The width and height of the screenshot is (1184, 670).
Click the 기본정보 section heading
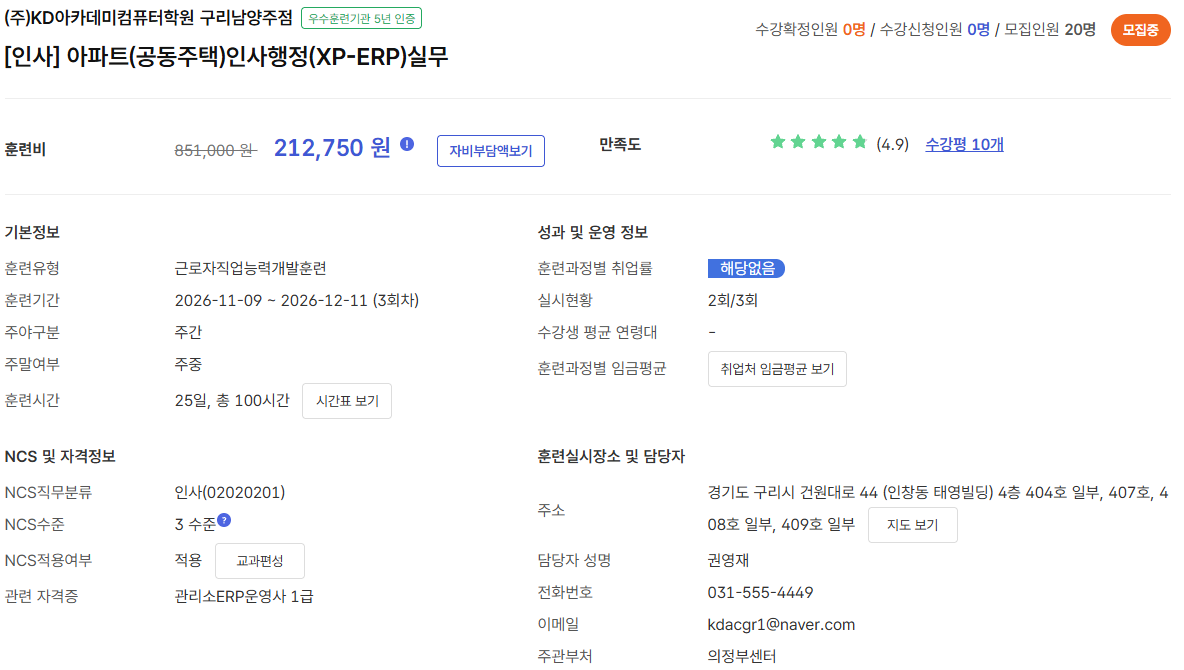coord(32,232)
